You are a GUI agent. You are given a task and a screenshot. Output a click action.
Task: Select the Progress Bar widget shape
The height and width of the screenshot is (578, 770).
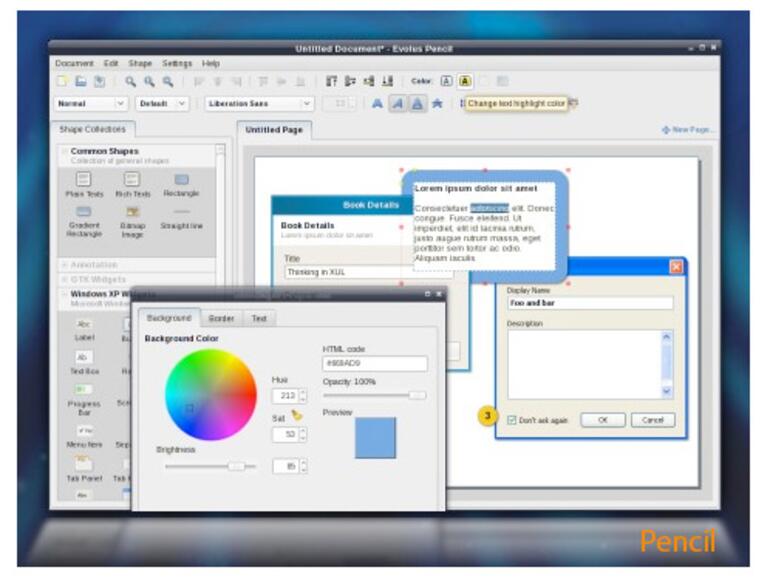click(x=84, y=400)
